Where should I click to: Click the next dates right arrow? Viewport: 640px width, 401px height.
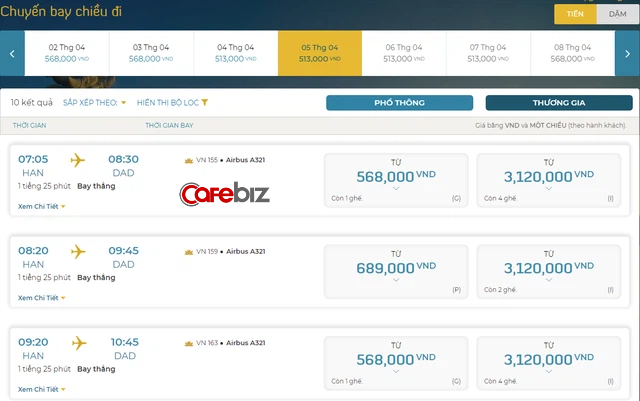tap(626, 53)
